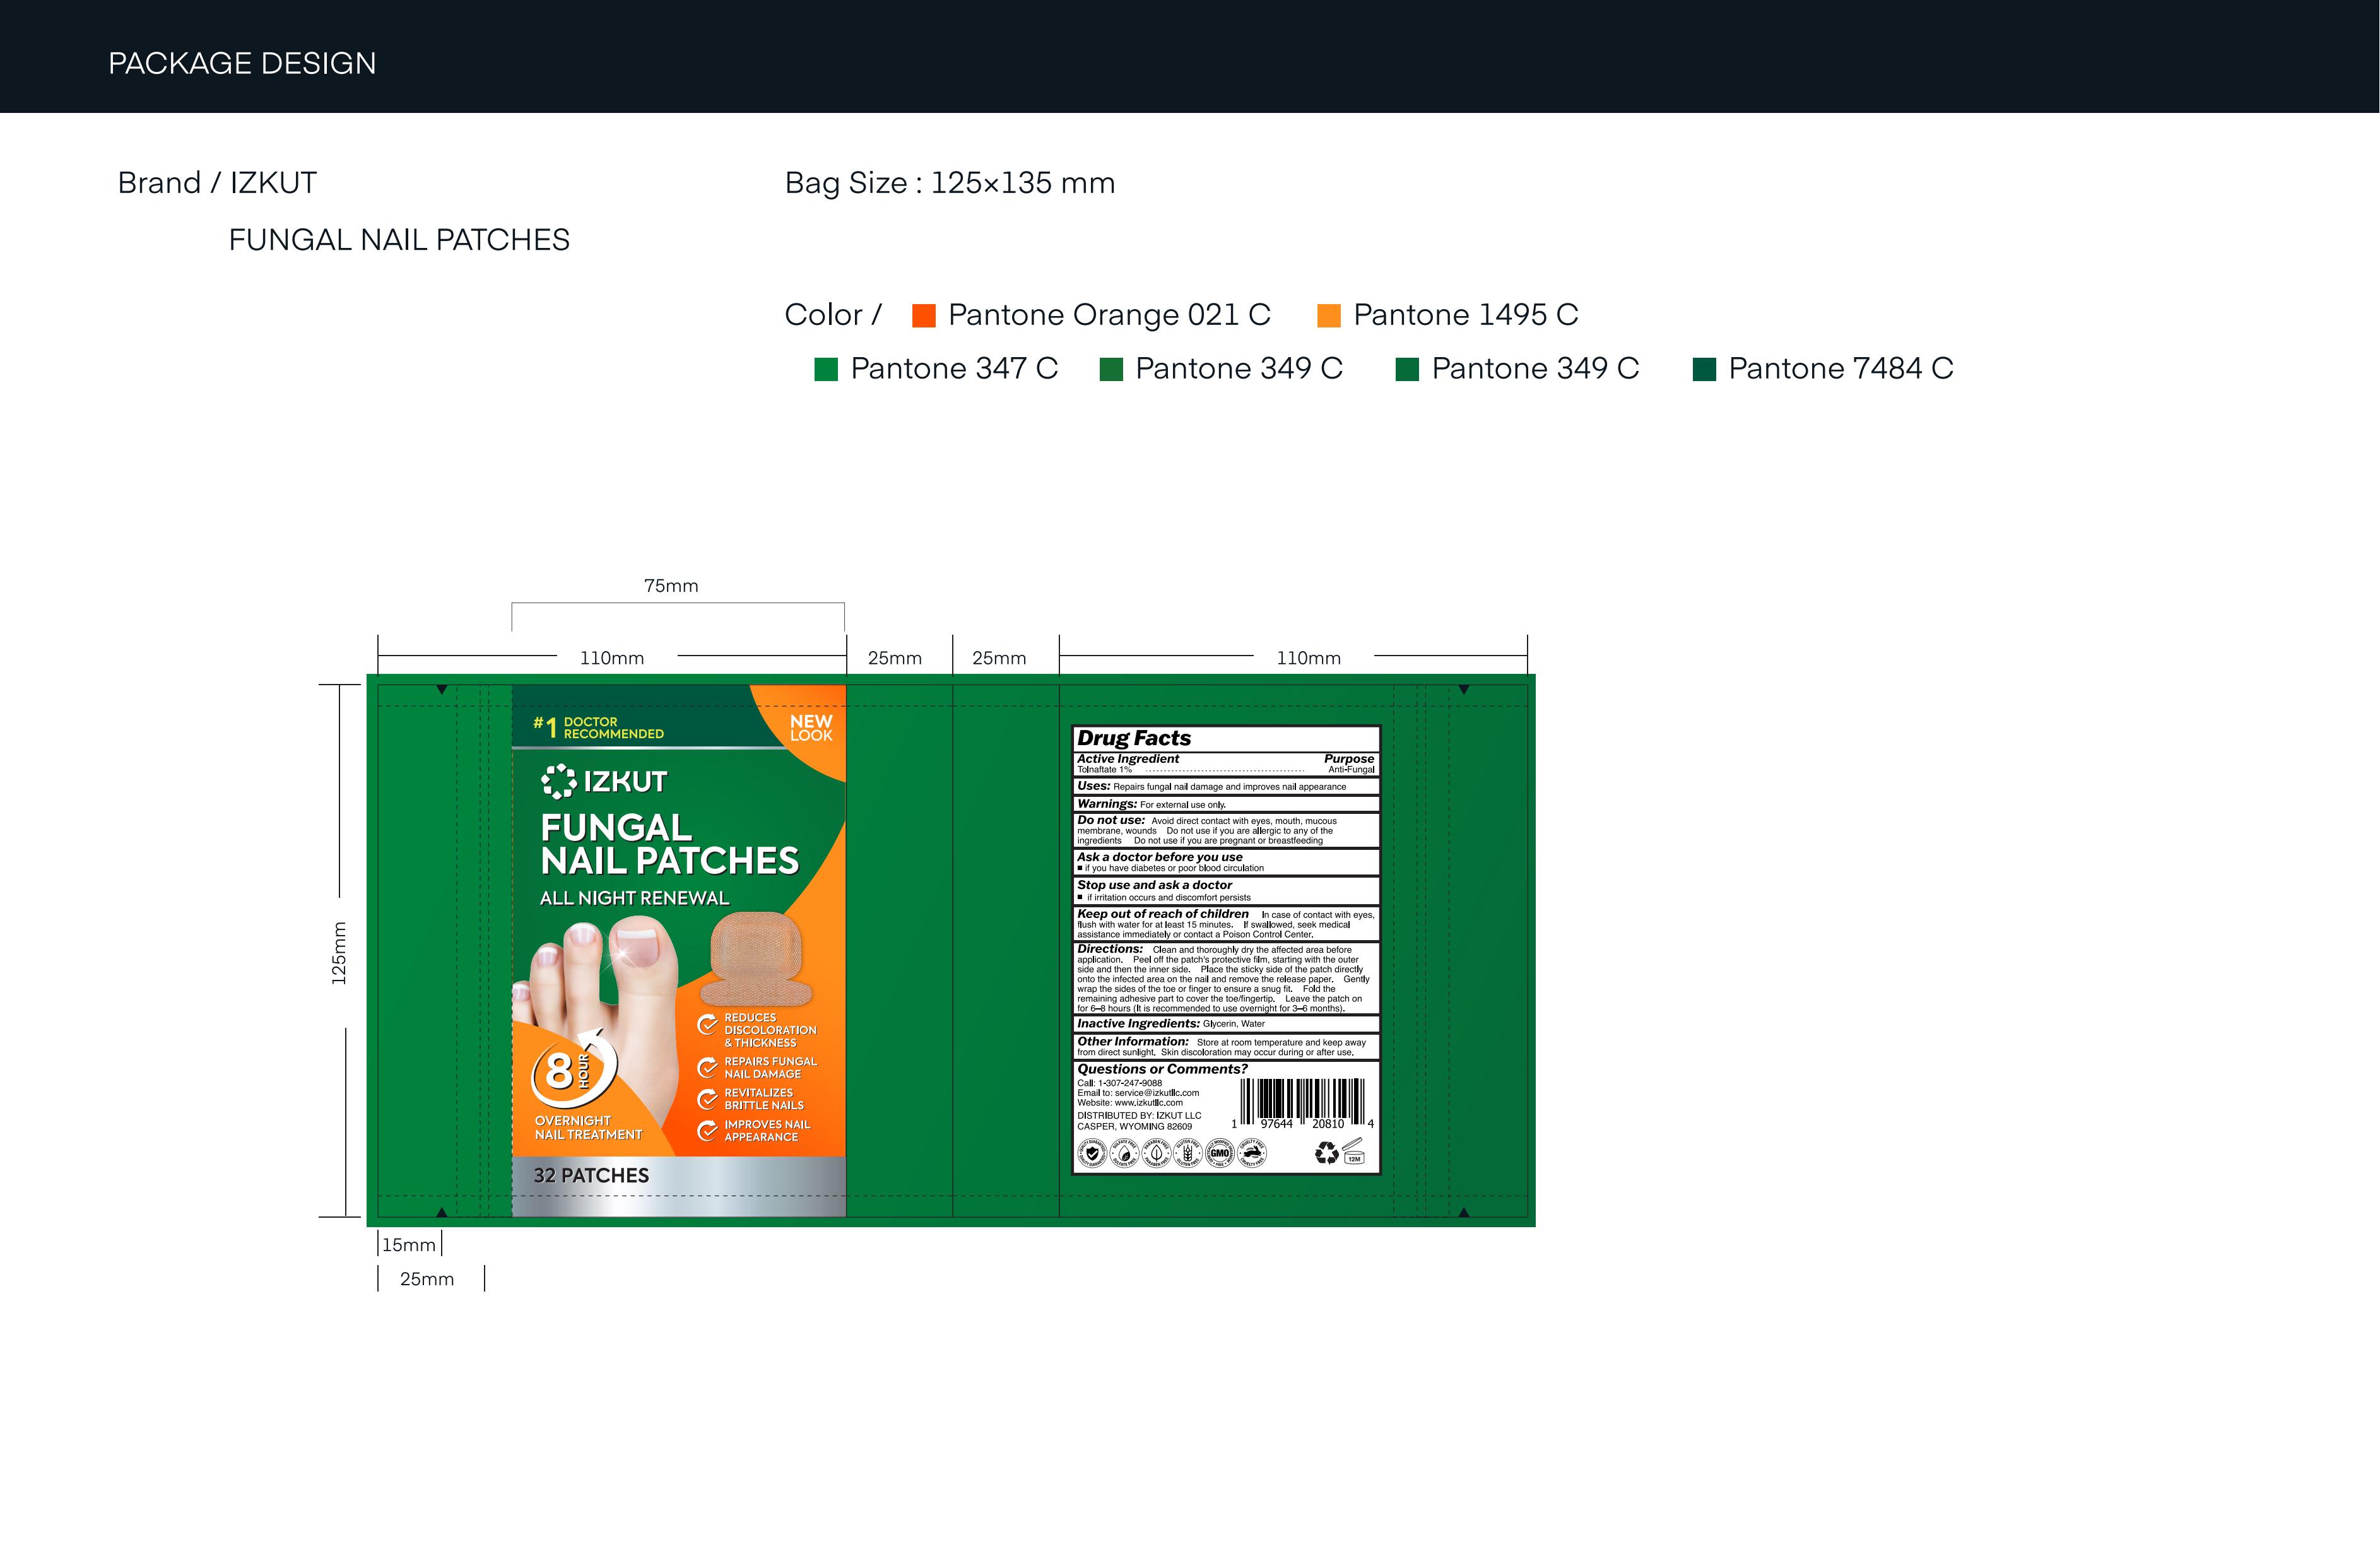Select the Pantone 1495 C swatch
The image size is (2380, 1566).
[1329, 316]
